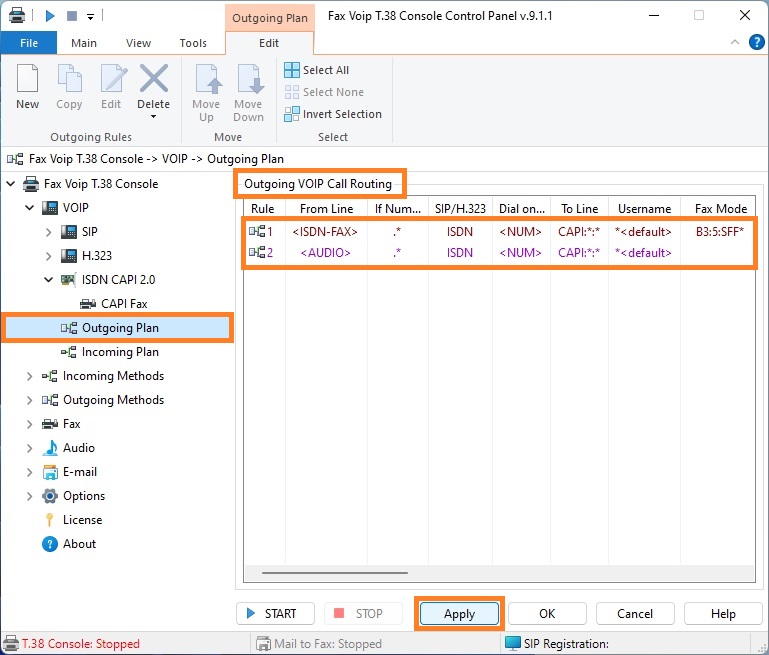Open the License item in sidebar
Image resolution: width=769 pixels, height=655 pixels.
point(82,520)
